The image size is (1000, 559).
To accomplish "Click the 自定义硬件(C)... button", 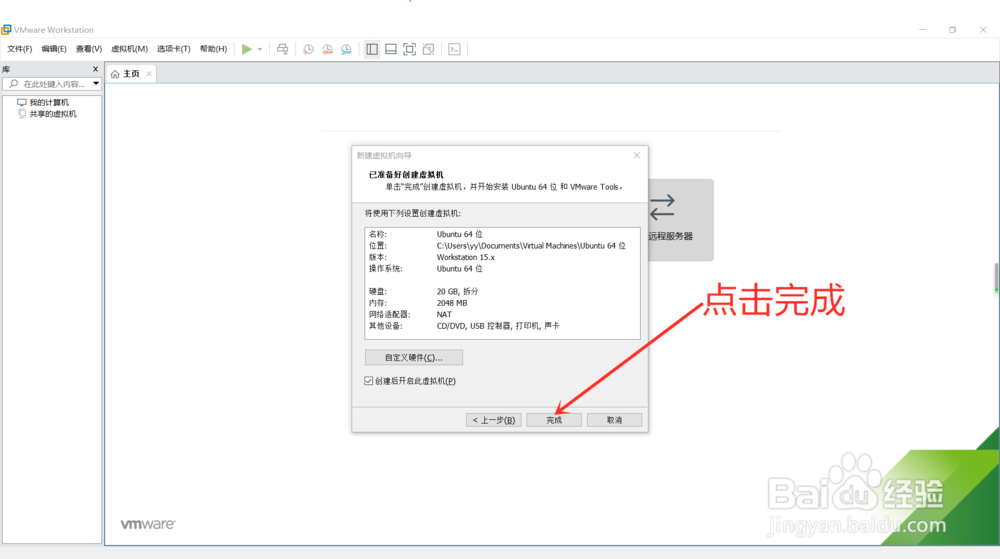I will tap(413, 358).
